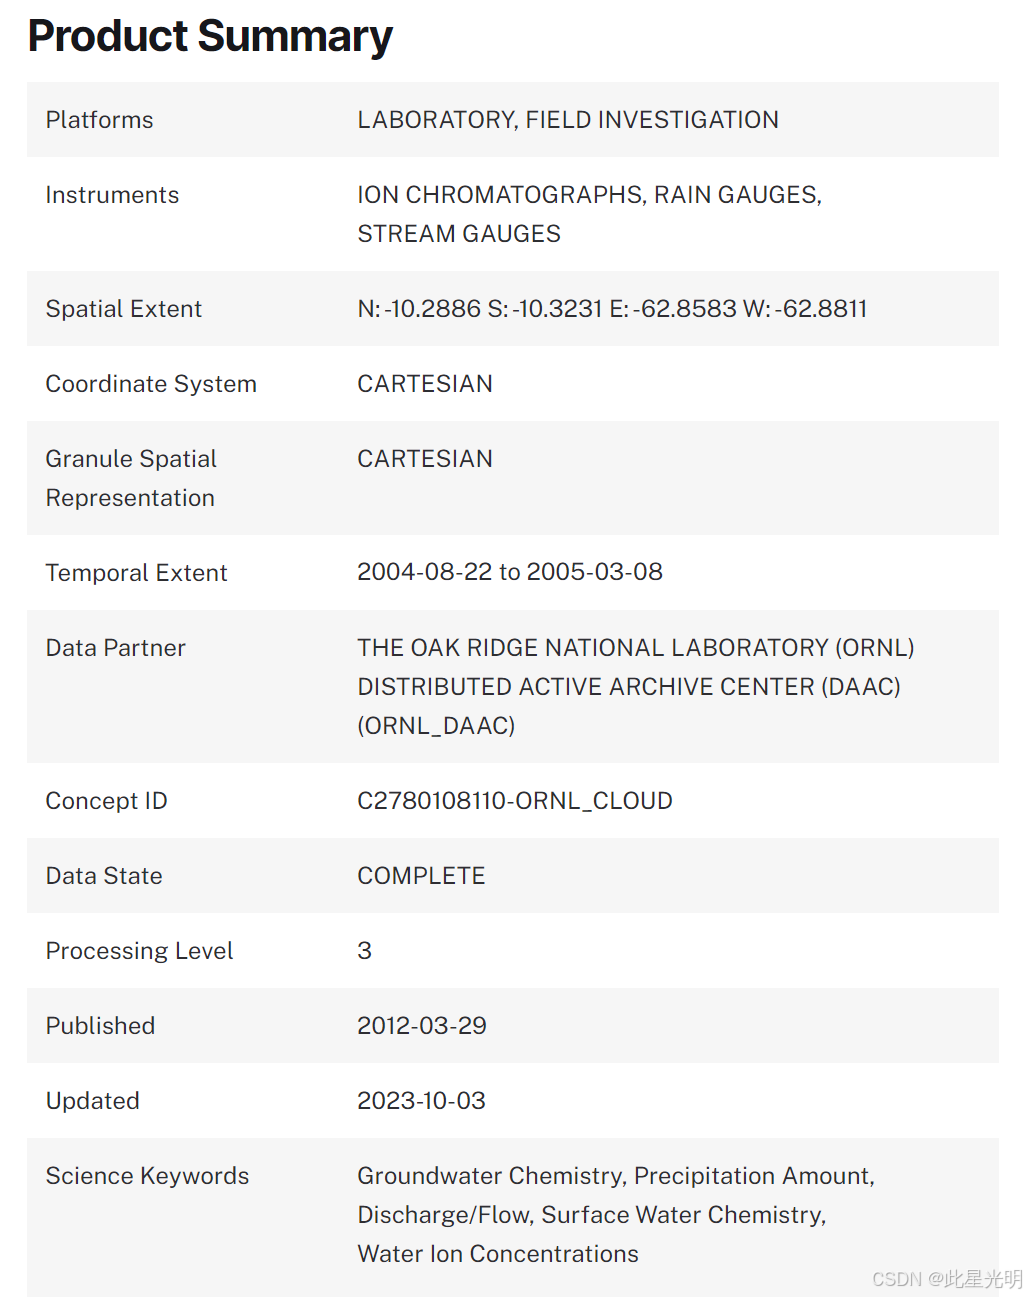
Task: Click the Concept ID value C2780108110-ORNL_CLOUD
Action: point(514,801)
